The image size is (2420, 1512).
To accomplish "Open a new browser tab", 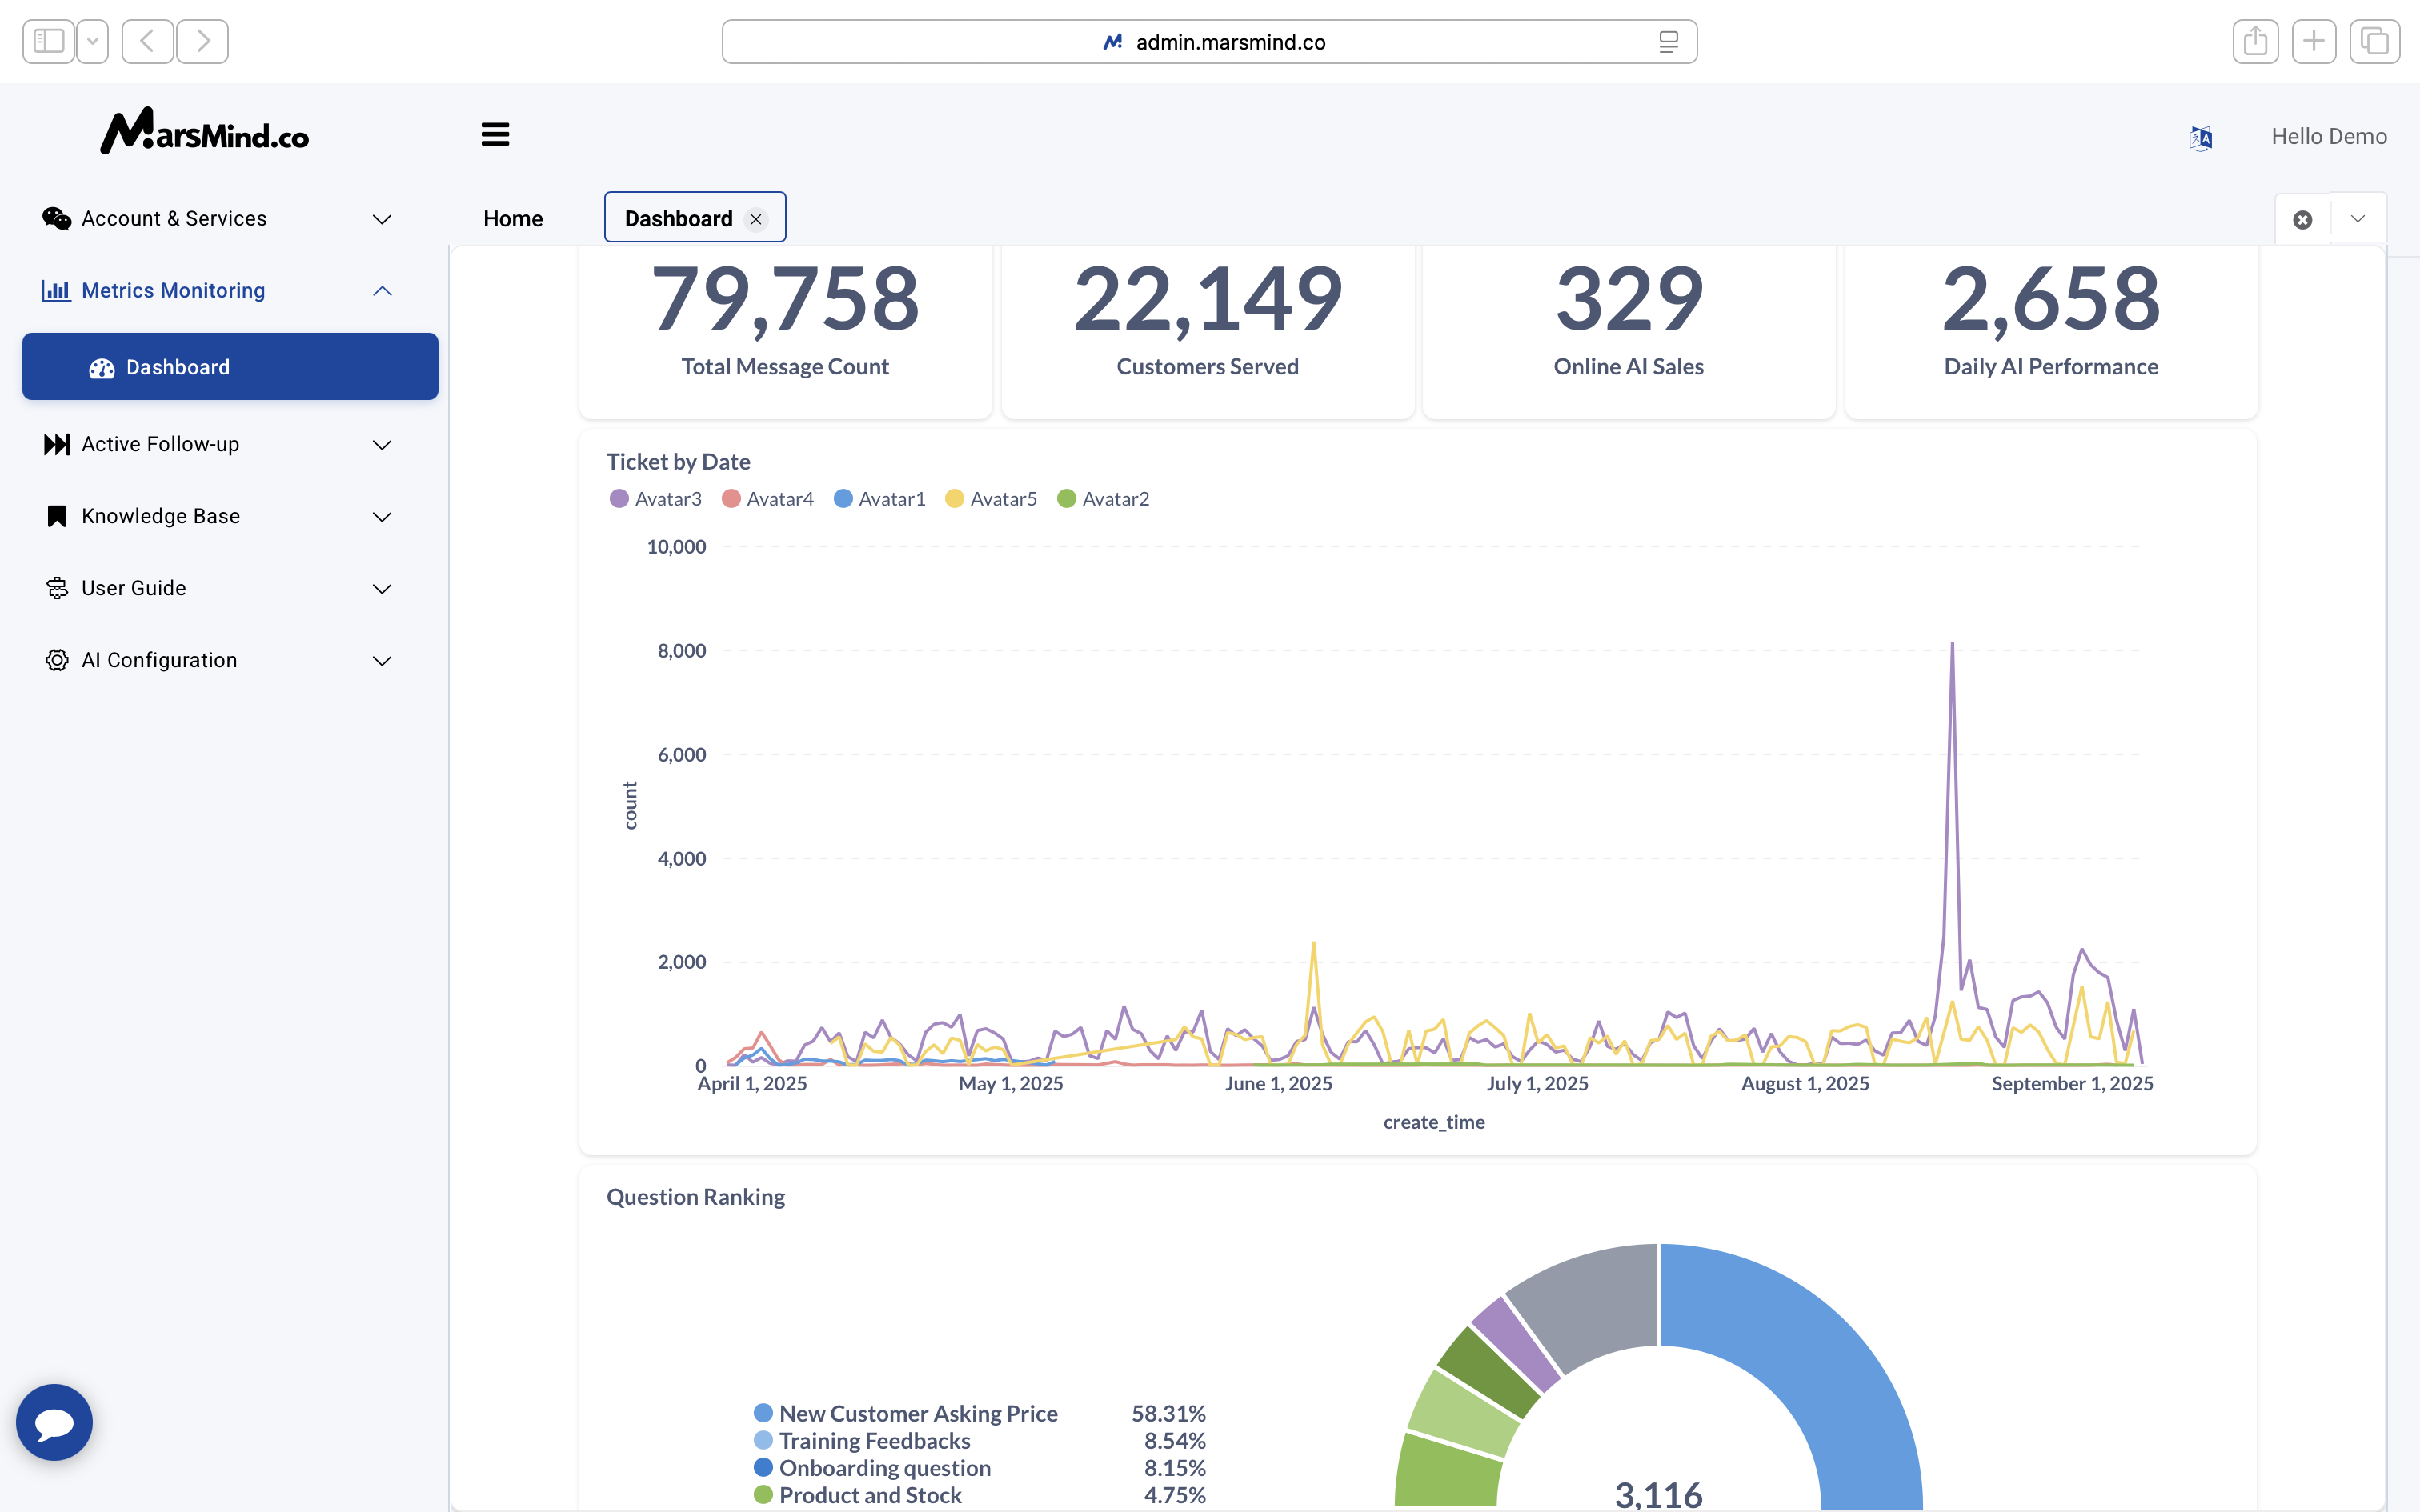I will pyautogui.click(x=2313, y=42).
